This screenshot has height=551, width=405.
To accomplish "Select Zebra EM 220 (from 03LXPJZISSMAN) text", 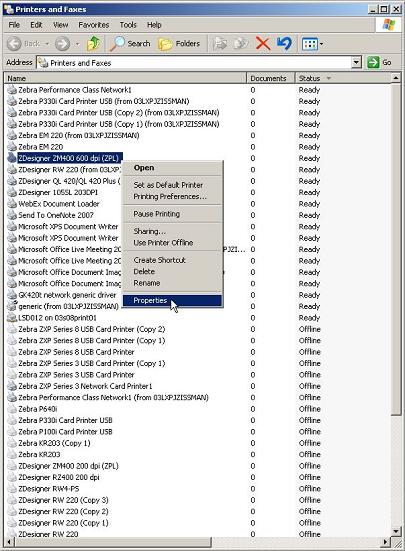I will pyautogui.click(x=79, y=135).
